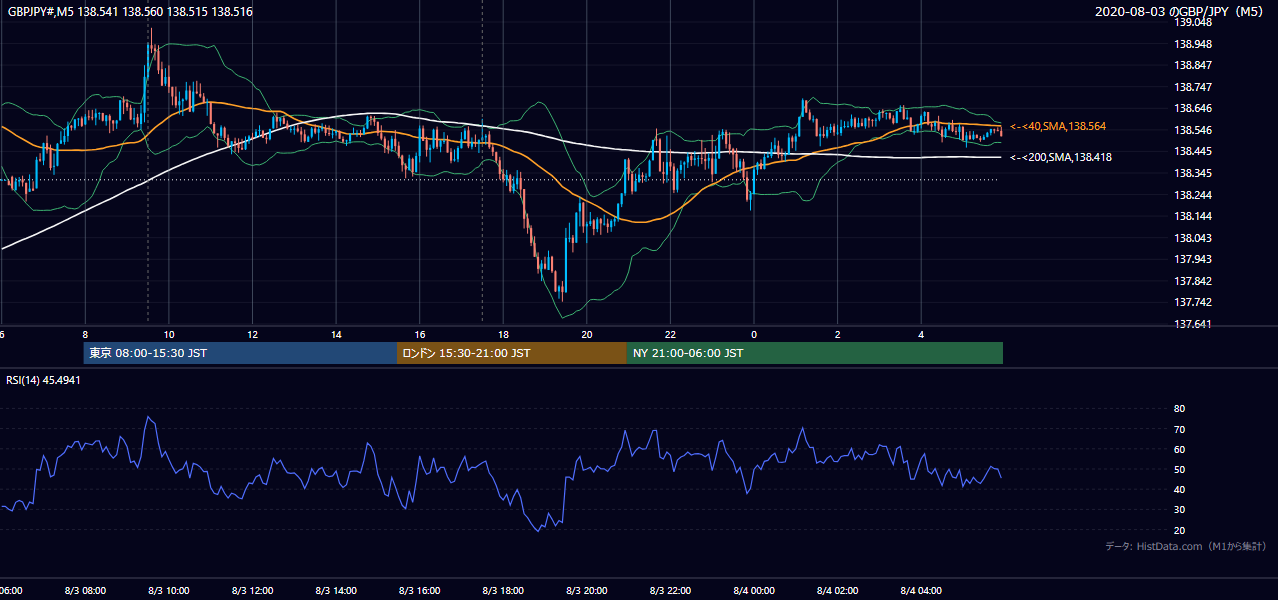Click the 8/4 02:00 time axis label

tap(838, 591)
